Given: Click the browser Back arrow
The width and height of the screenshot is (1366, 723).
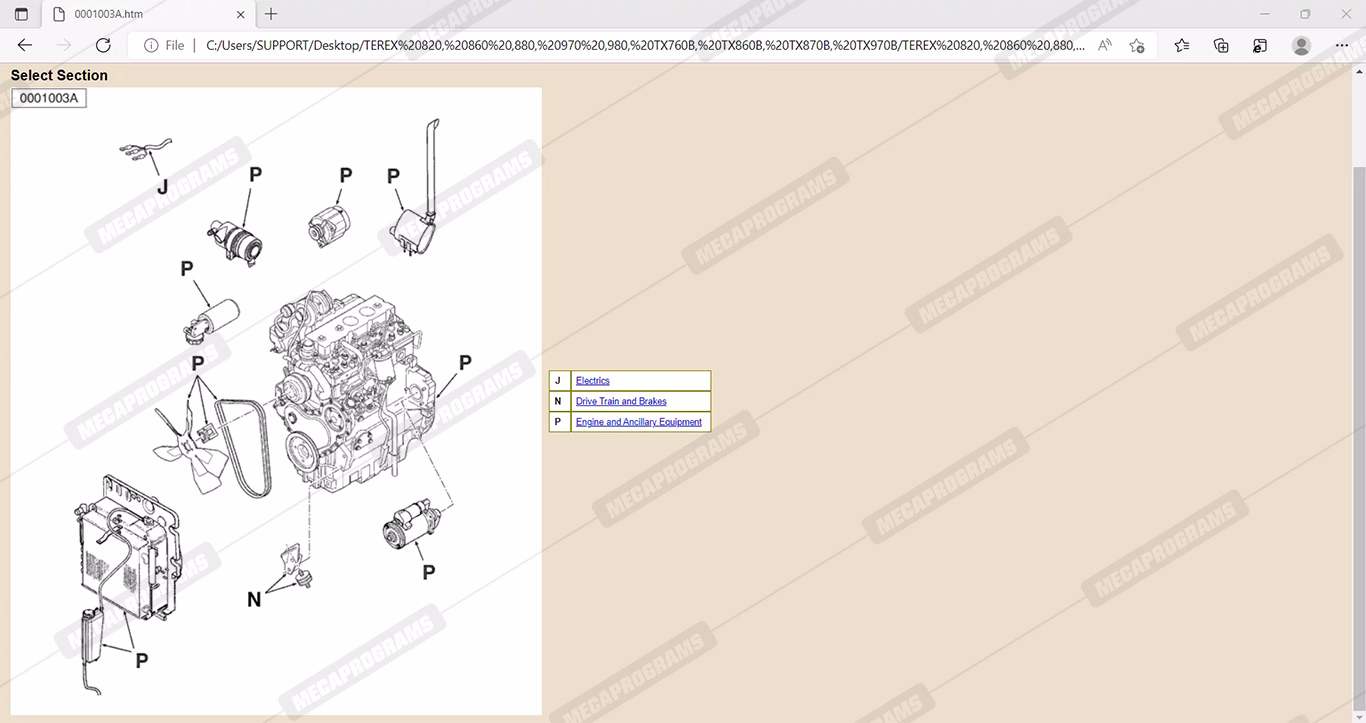Looking at the screenshot, I should click(25, 45).
